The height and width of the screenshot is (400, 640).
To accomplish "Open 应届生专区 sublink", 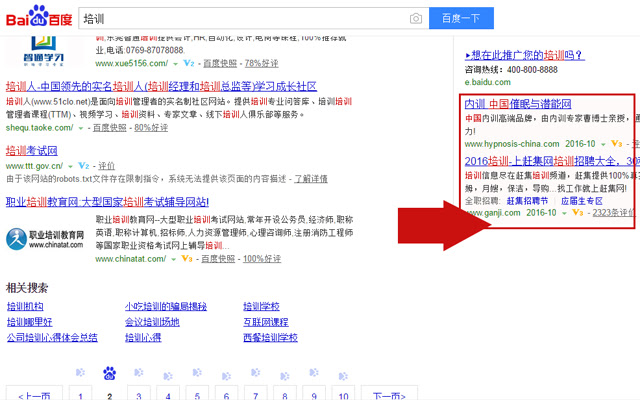I will point(582,201).
